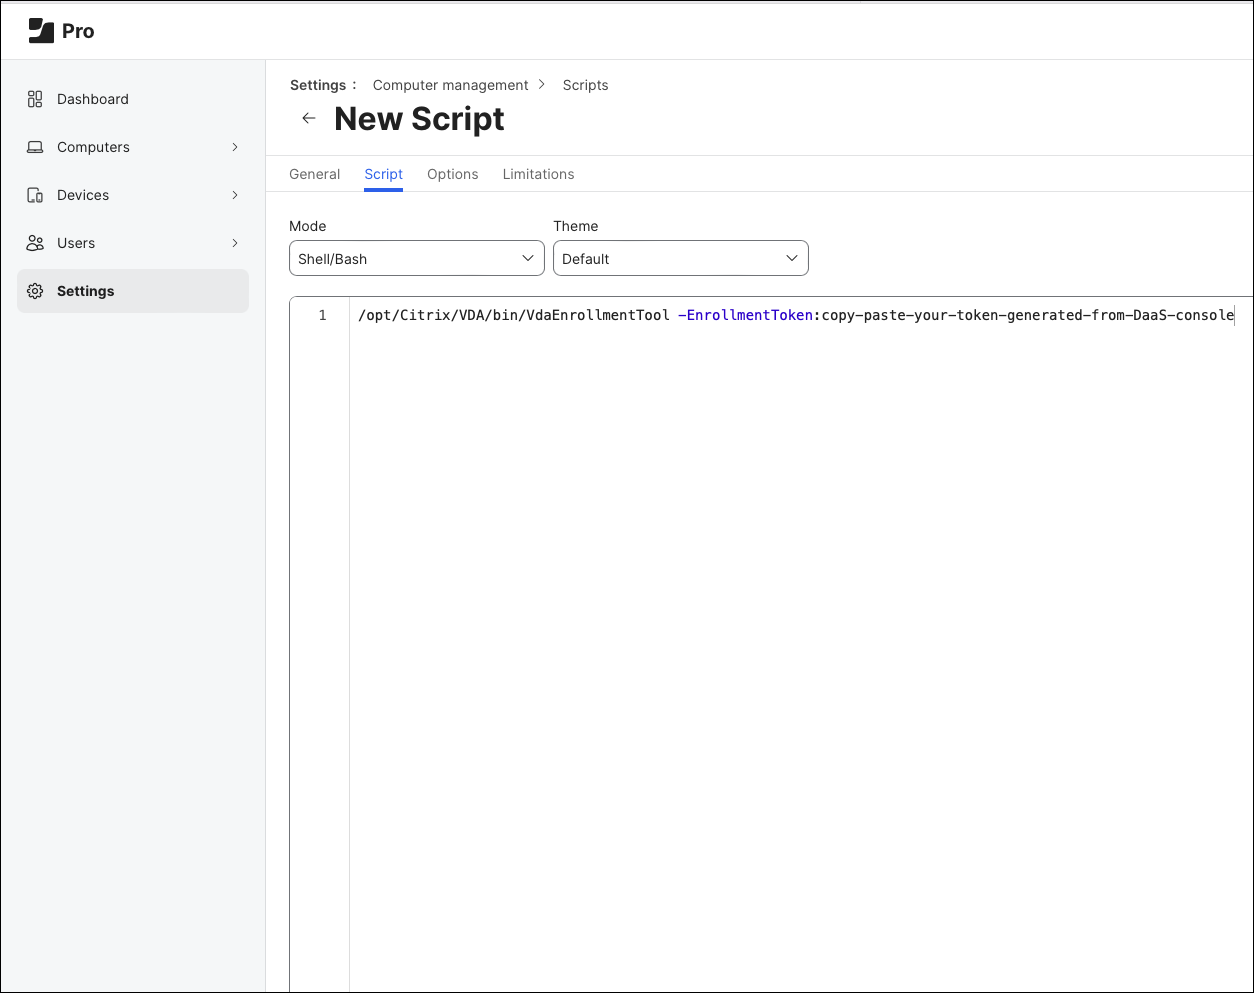Click the Computers laptop icon
Image resolution: width=1254 pixels, height=993 pixels.
pyautogui.click(x=35, y=147)
